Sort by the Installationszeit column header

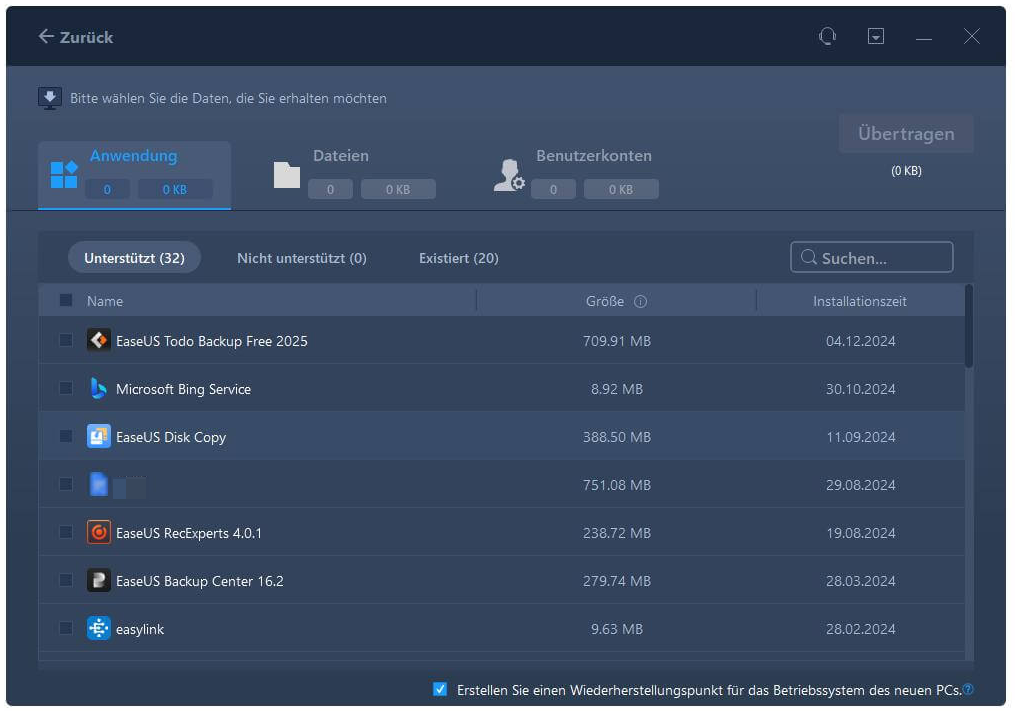click(x=860, y=301)
